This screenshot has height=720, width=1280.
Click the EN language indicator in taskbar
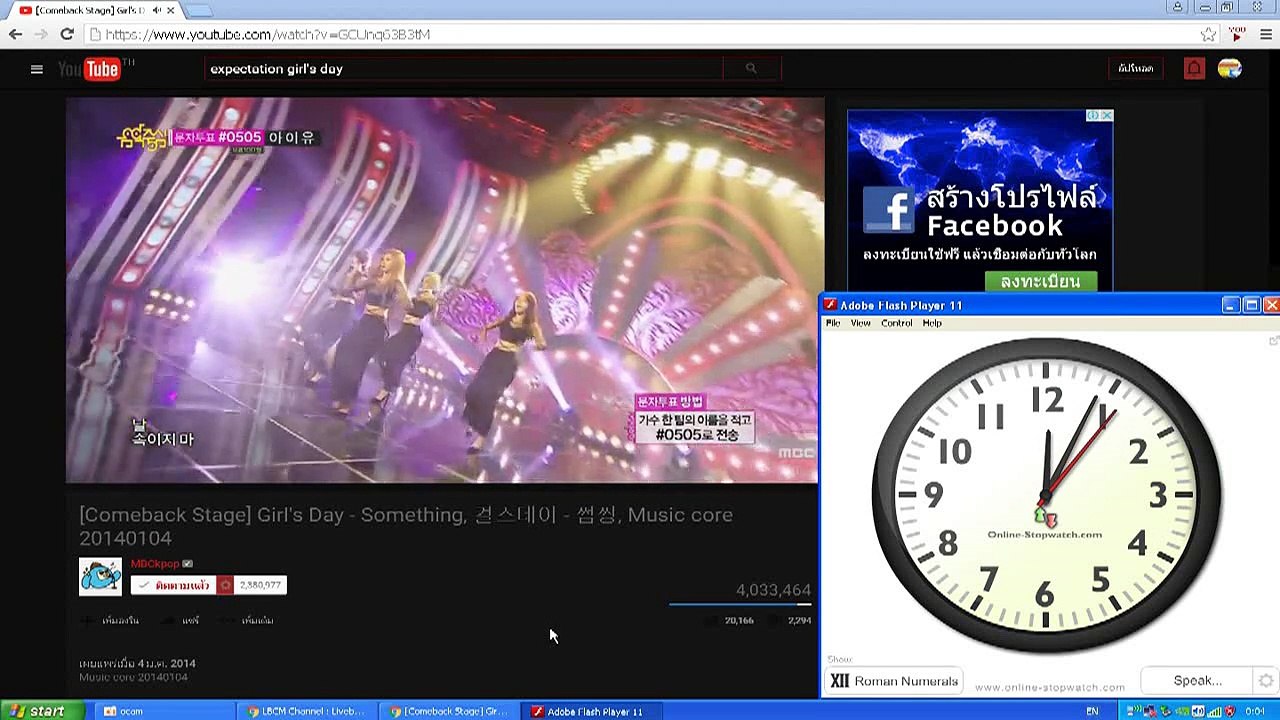coord(1092,711)
